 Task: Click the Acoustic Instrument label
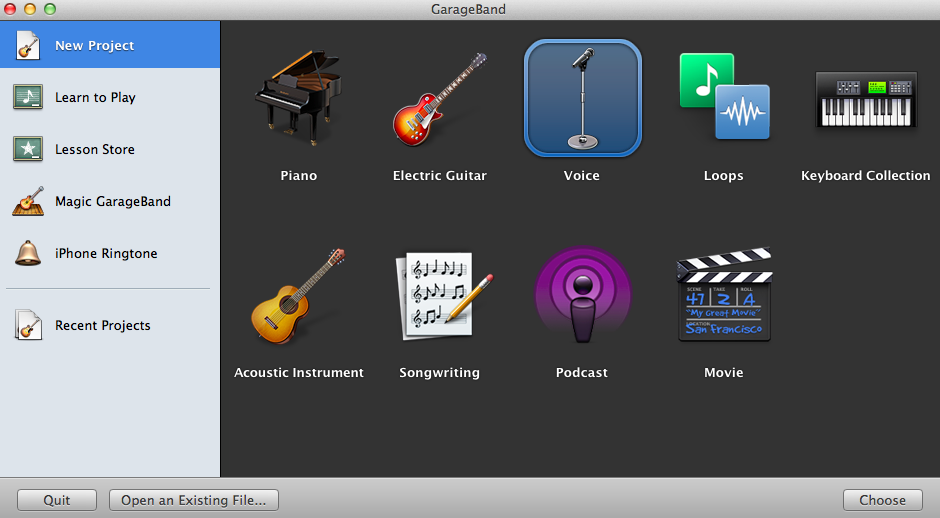click(299, 372)
